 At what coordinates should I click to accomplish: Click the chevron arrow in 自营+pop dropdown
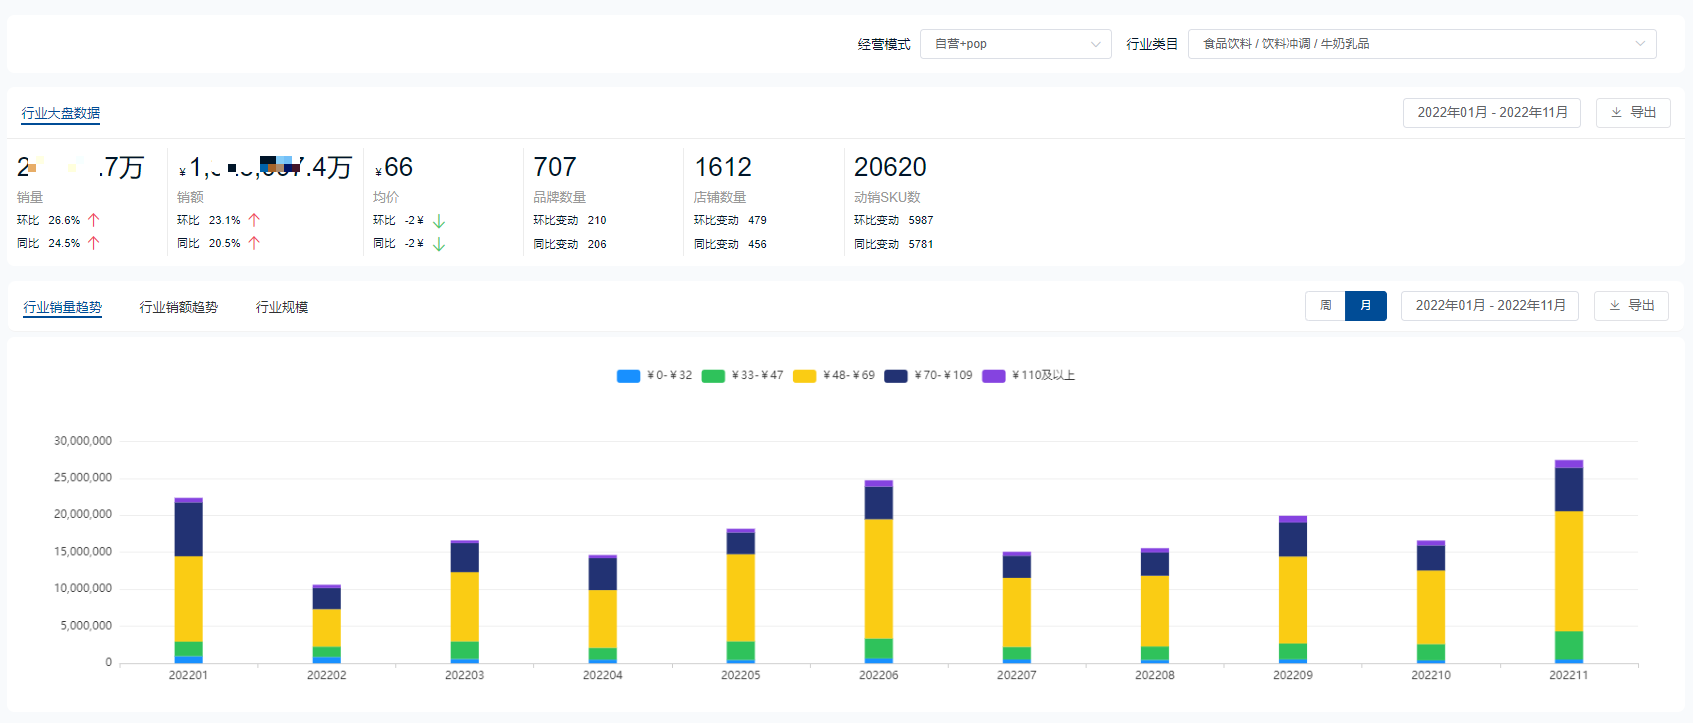tap(1095, 44)
